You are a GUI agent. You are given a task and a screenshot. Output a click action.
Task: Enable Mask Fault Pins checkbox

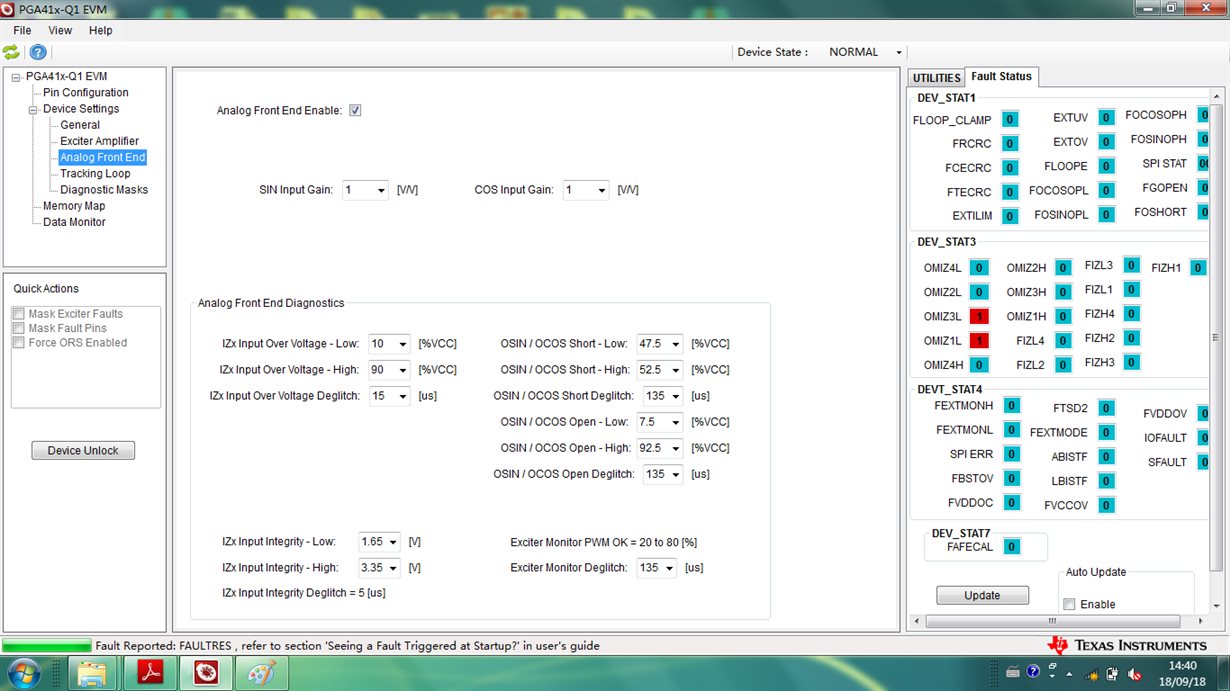[x=18, y=328]
